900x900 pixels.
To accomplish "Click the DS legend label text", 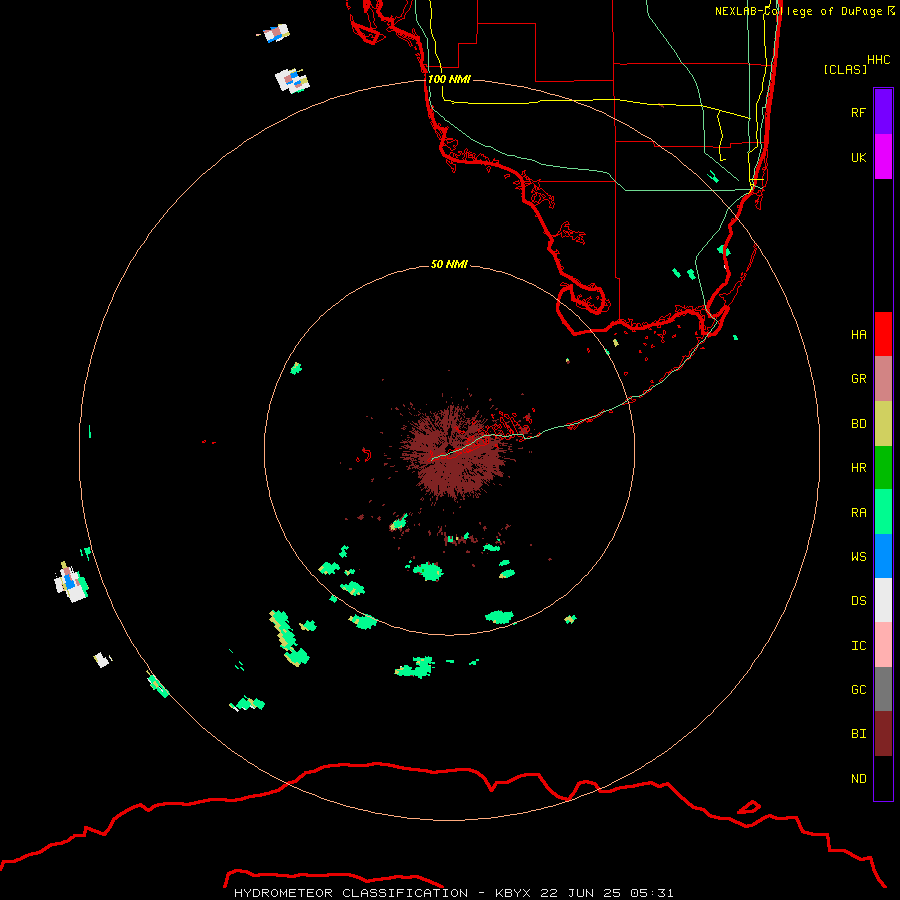I will point(859,600).
